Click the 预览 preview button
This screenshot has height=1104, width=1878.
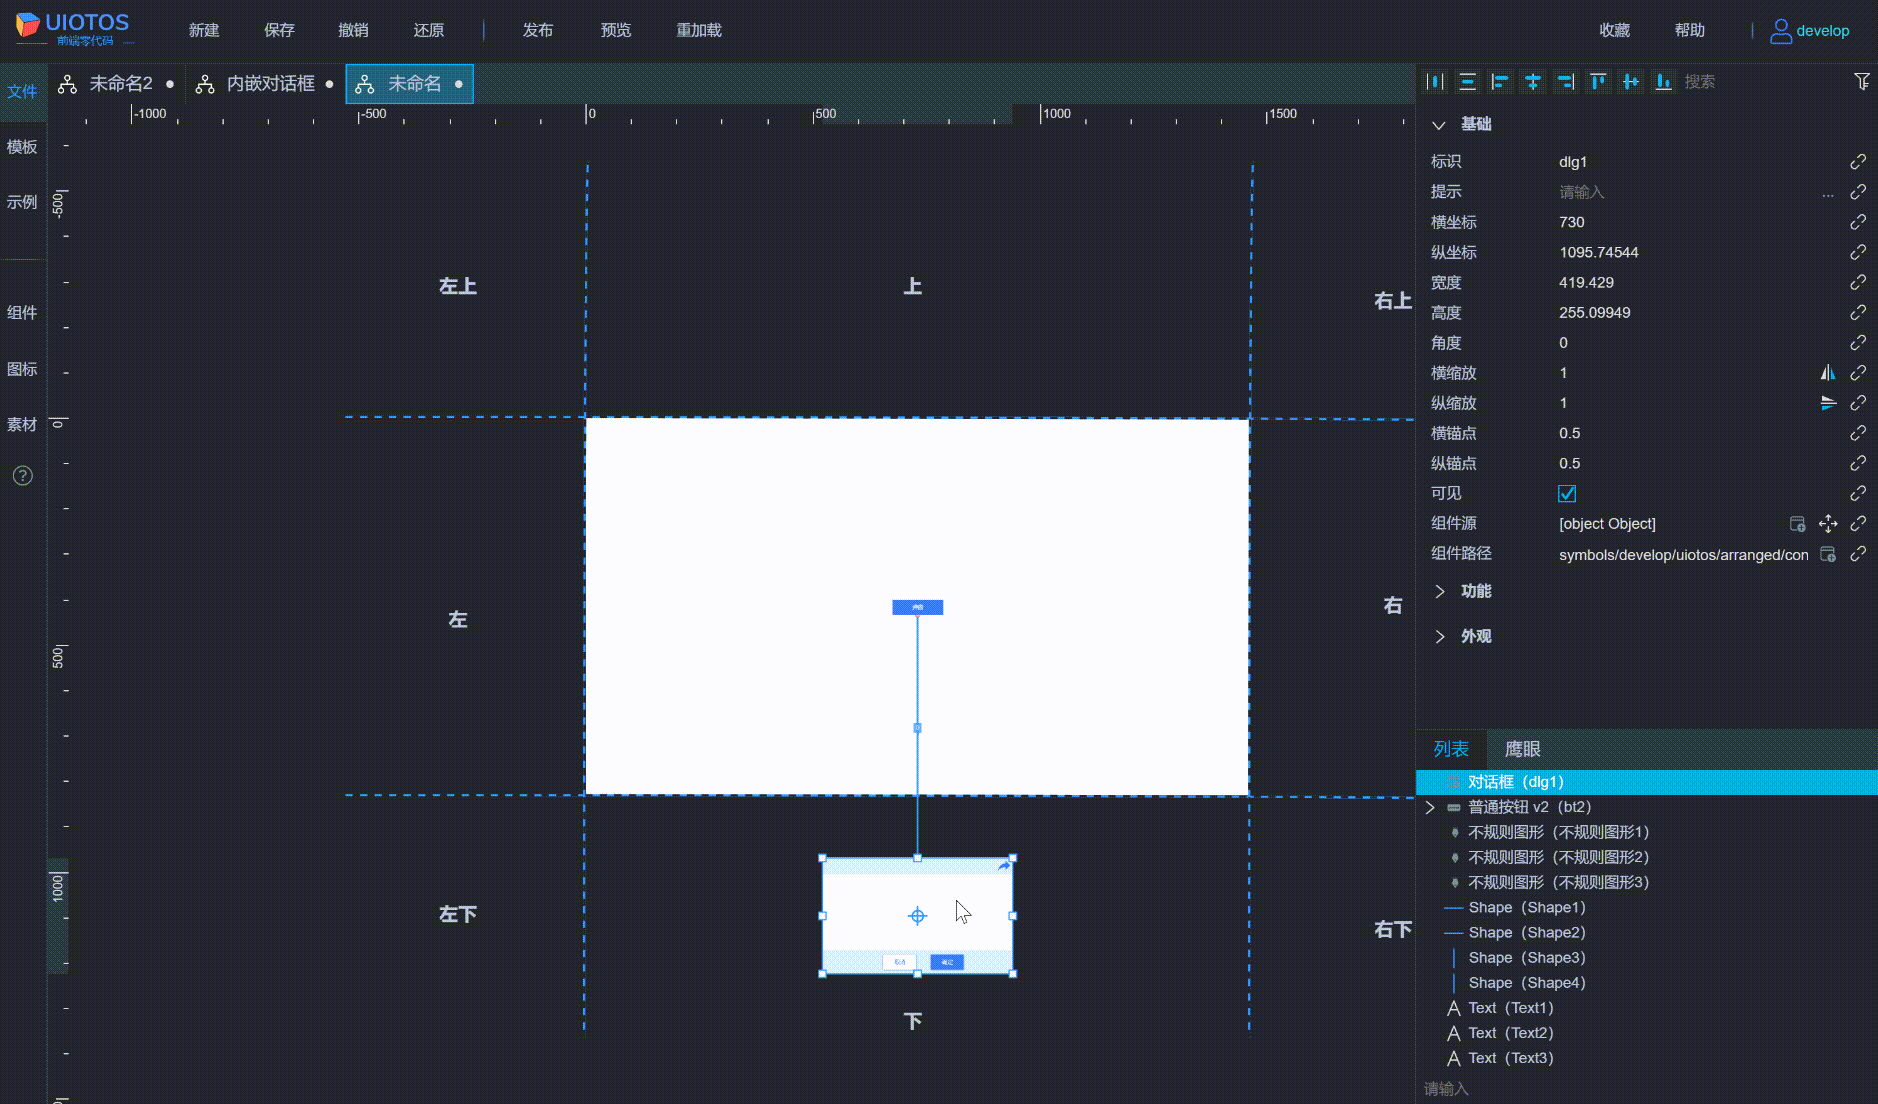[616, 31]
